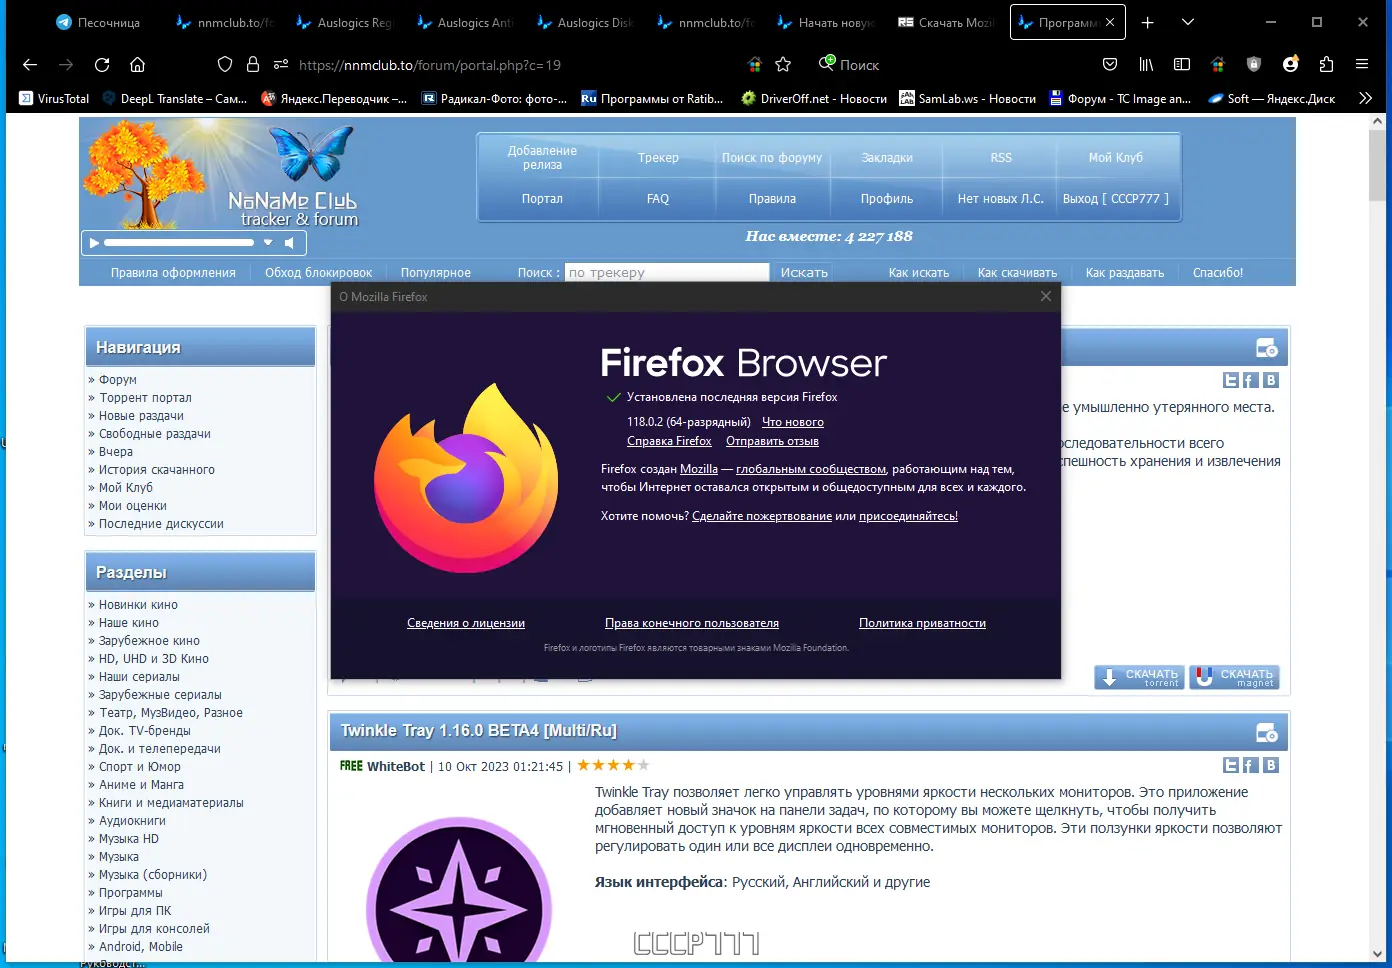
Task: Click the Поиск browser search box
Action: [860, 65]
